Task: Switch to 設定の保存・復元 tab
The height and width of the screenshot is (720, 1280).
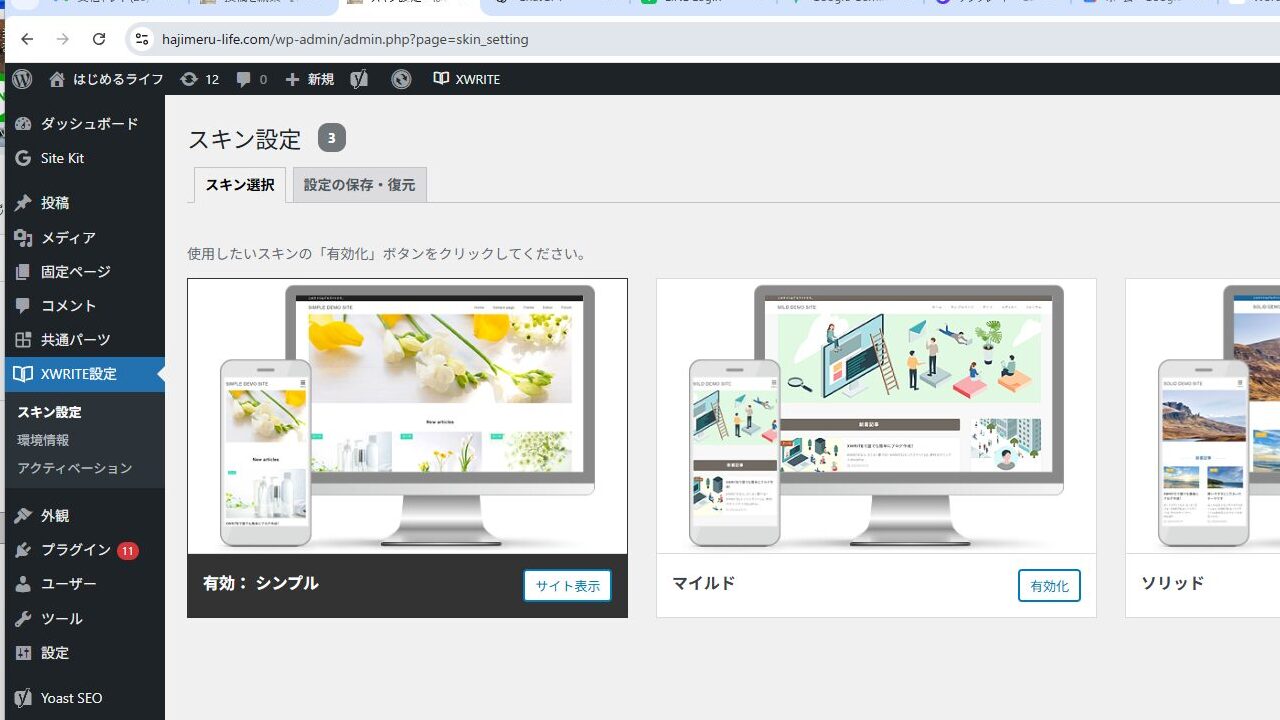Action: (359, 185)
